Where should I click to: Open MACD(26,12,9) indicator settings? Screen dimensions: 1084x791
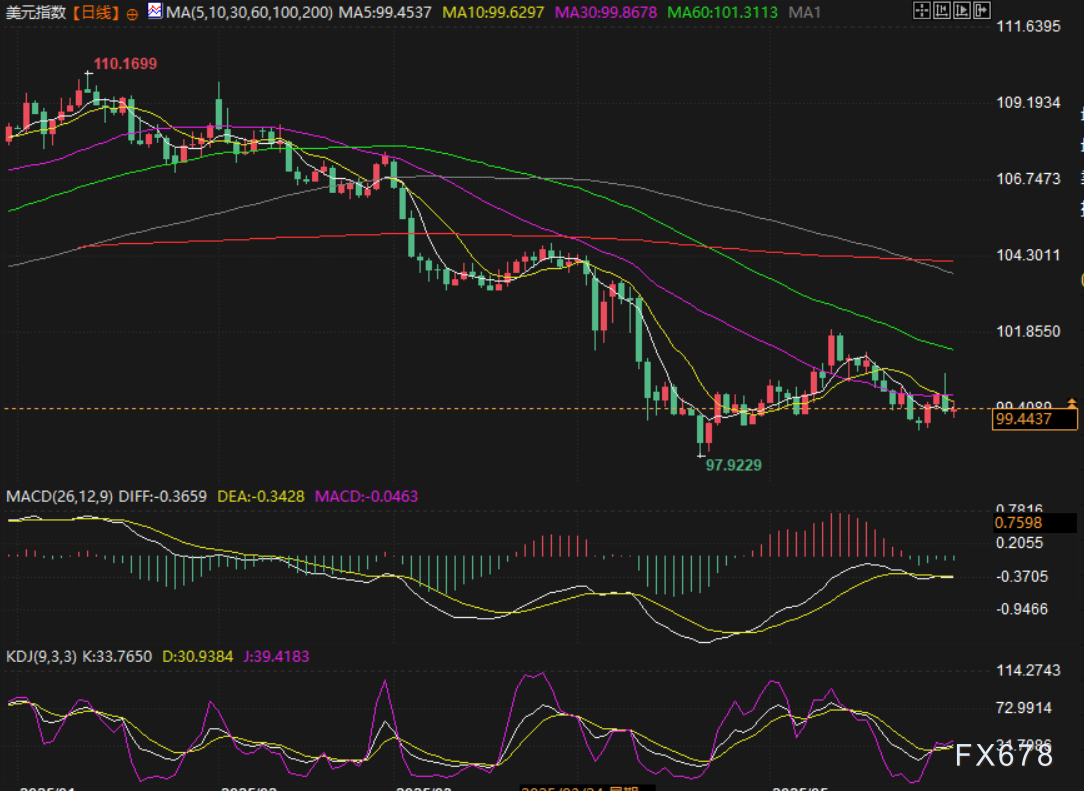pos(60,496)
